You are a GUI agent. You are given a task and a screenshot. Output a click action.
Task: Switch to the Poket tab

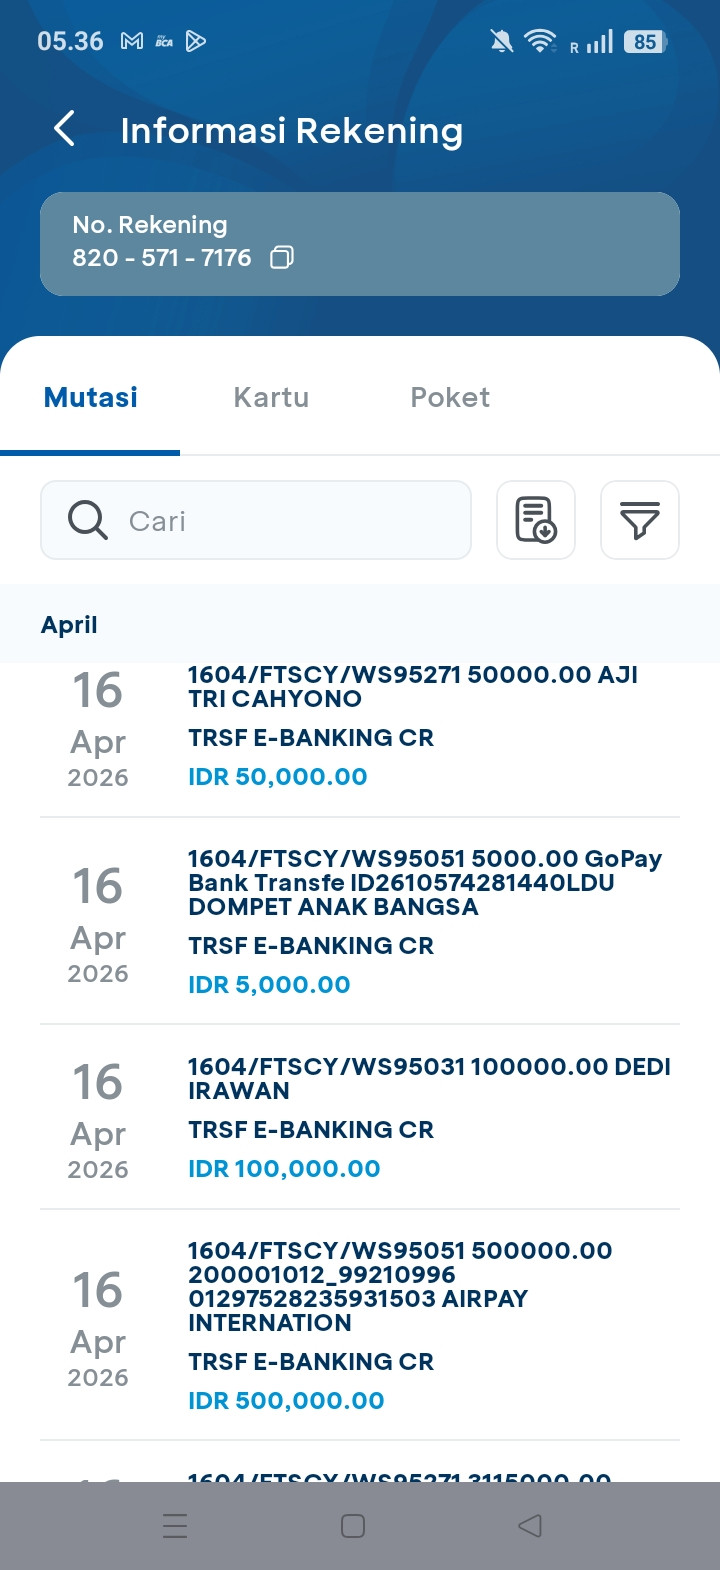click(450, 397)
